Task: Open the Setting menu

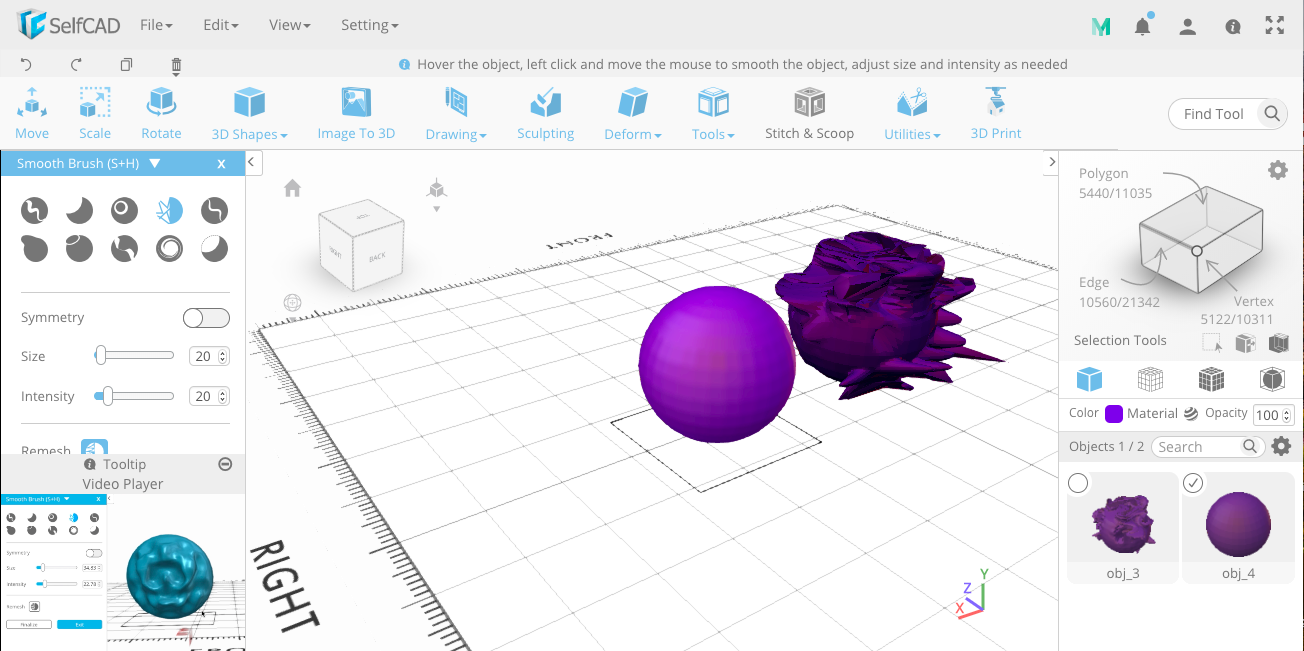Action: 369,25
